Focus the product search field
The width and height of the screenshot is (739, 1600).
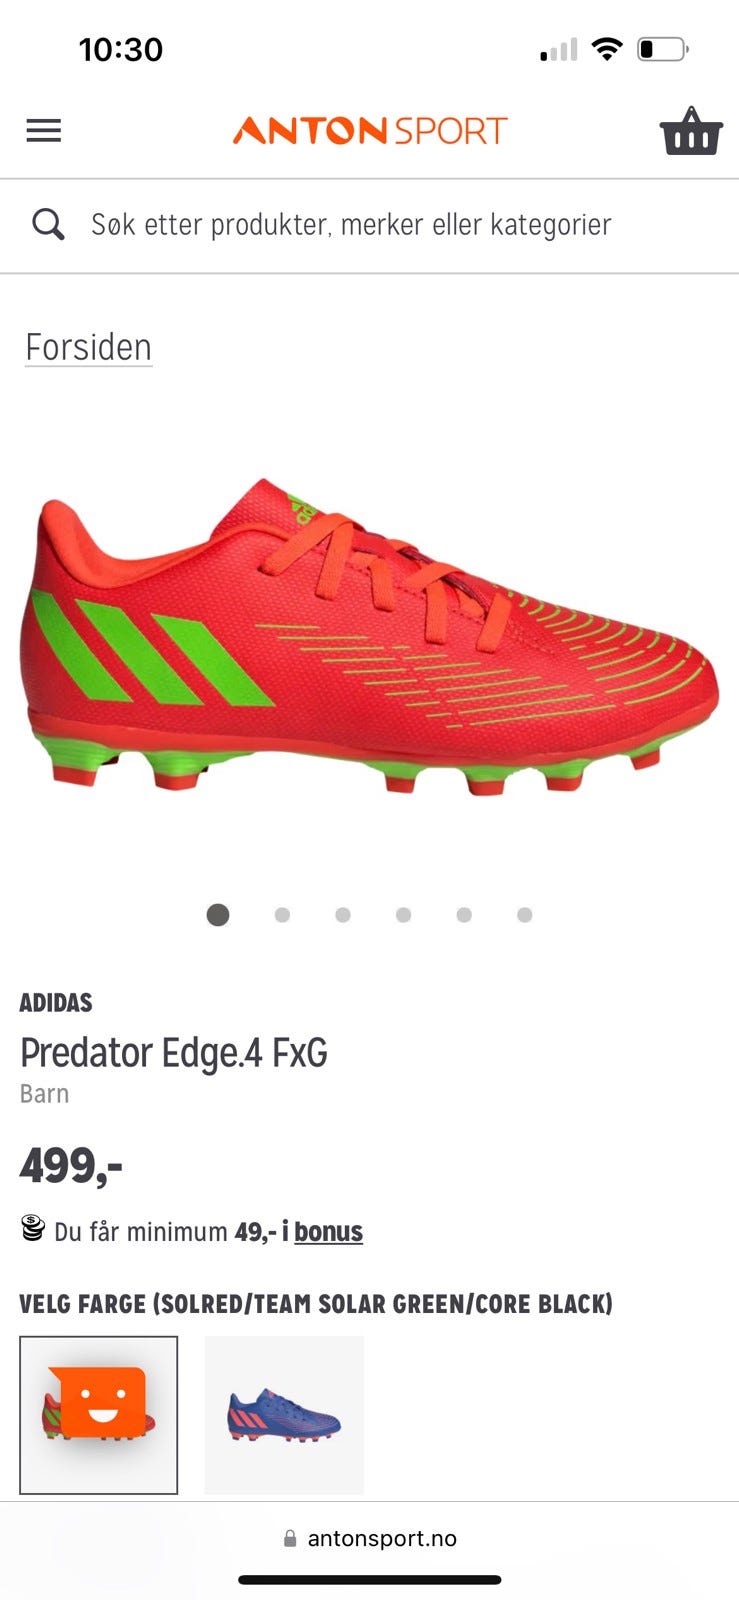[x=369, y=225]
